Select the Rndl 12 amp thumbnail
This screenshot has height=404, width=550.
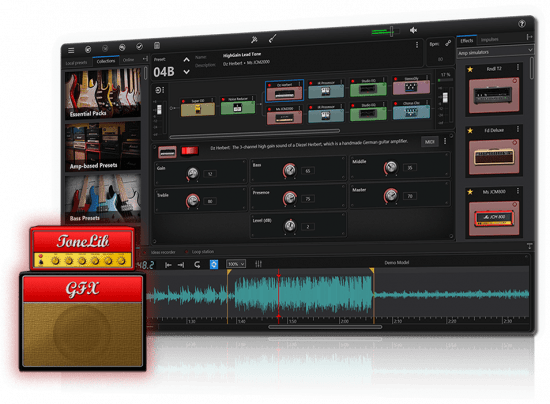click(494, 95)
